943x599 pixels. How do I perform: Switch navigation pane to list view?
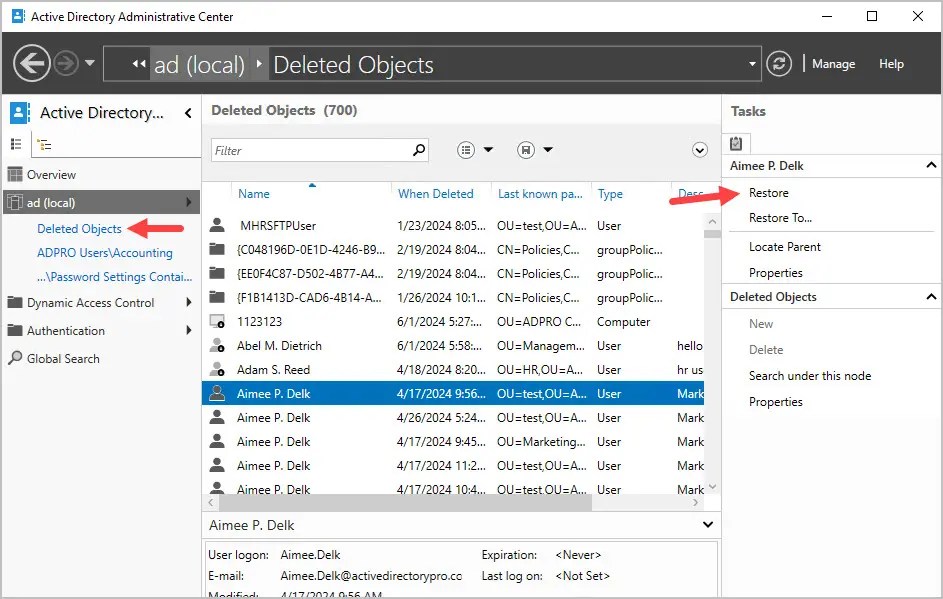16,144
